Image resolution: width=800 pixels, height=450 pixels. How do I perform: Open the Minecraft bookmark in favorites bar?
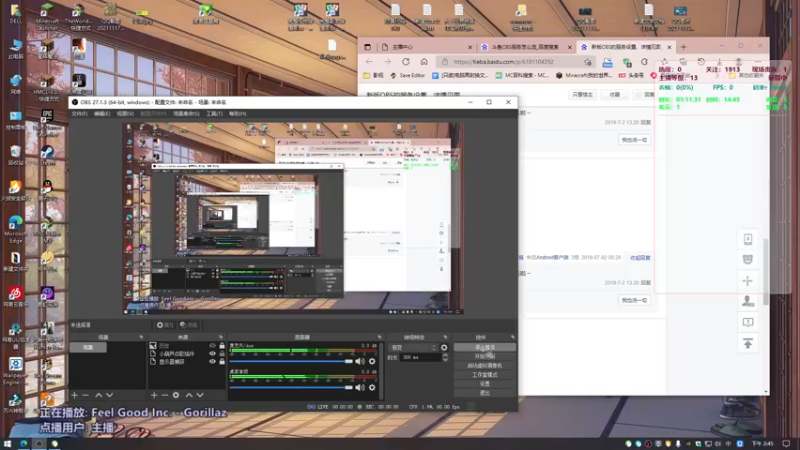click(x=584, y=75)
